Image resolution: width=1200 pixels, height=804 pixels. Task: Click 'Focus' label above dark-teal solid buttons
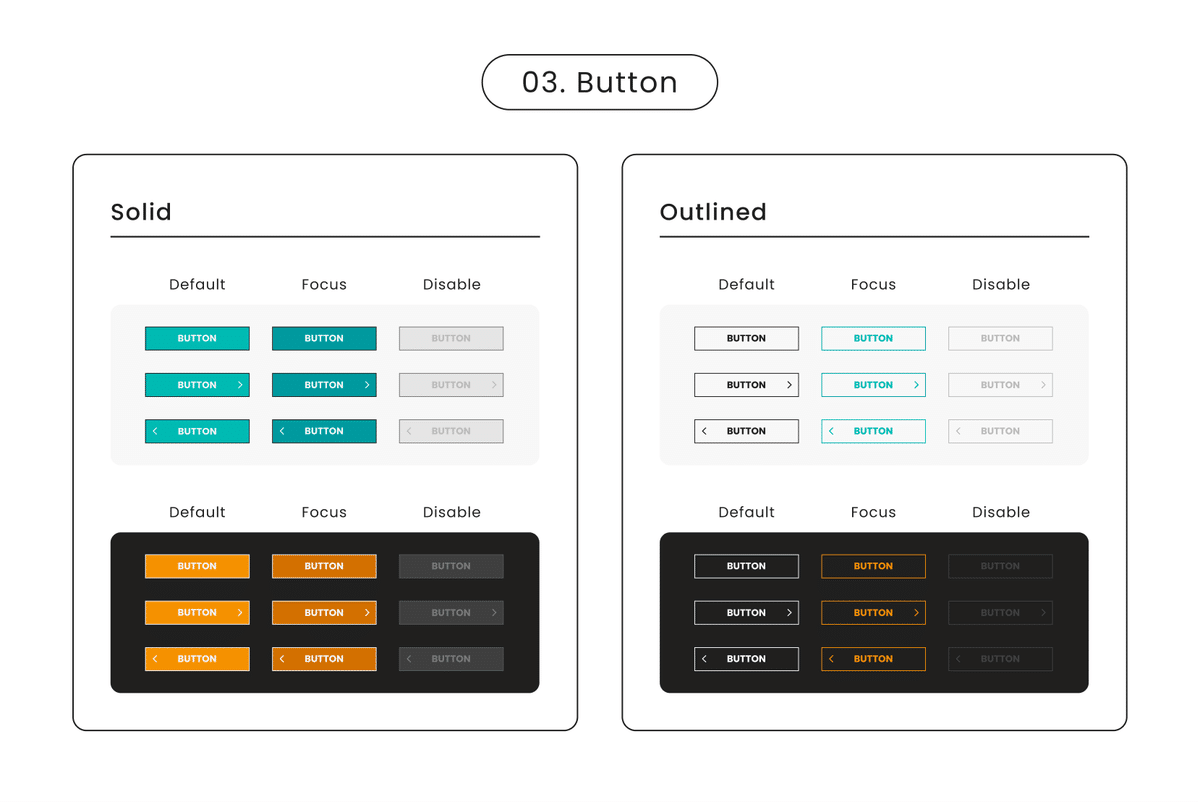tap(324, 285)
